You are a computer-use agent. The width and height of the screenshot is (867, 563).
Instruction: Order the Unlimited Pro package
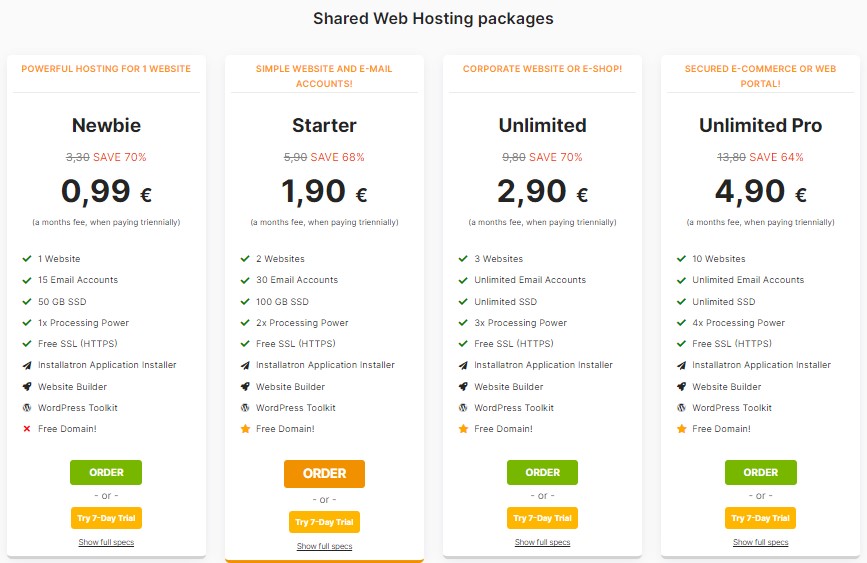tap(761, 472)
